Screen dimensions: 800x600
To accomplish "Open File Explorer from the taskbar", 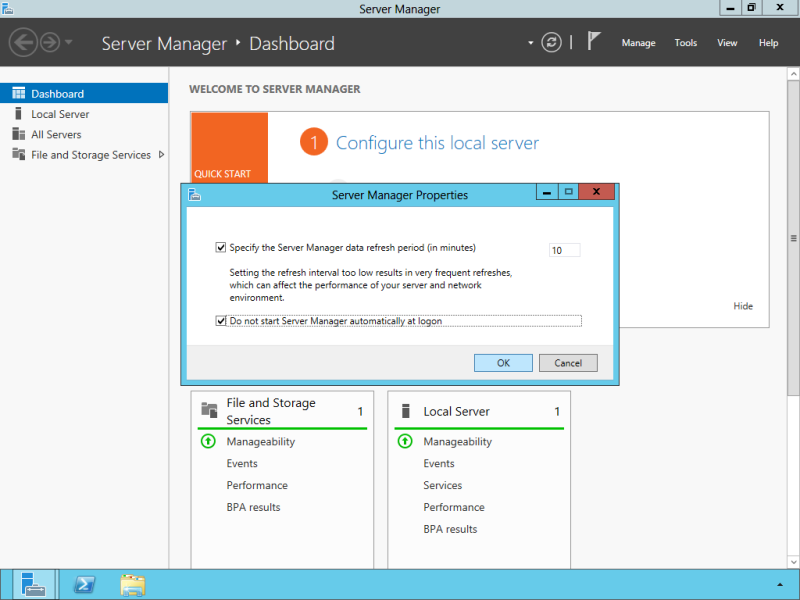I will pyautogui.click(x=133, y=585).
